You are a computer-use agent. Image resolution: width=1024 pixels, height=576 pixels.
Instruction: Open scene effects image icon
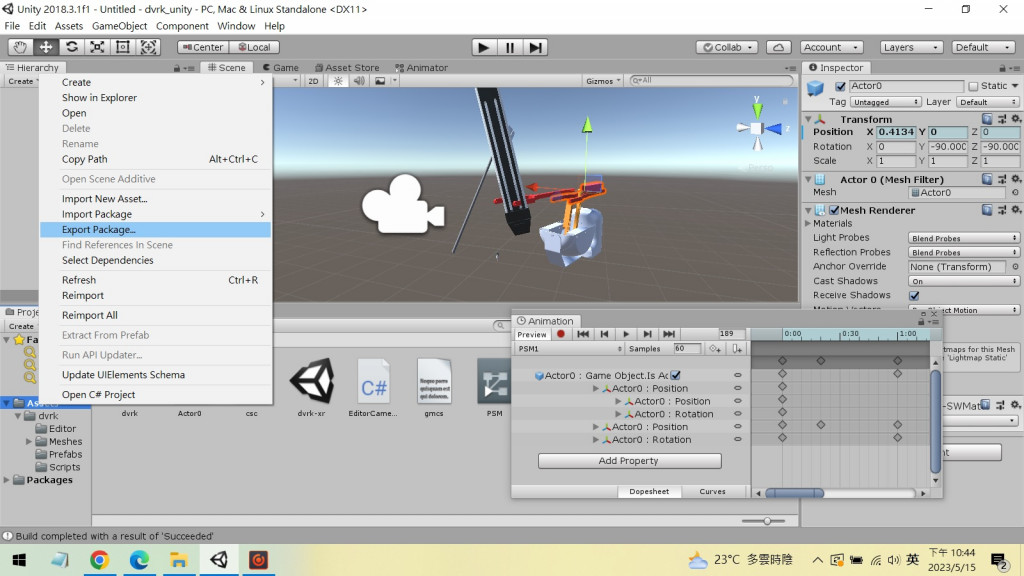click(x=379, y=81)
